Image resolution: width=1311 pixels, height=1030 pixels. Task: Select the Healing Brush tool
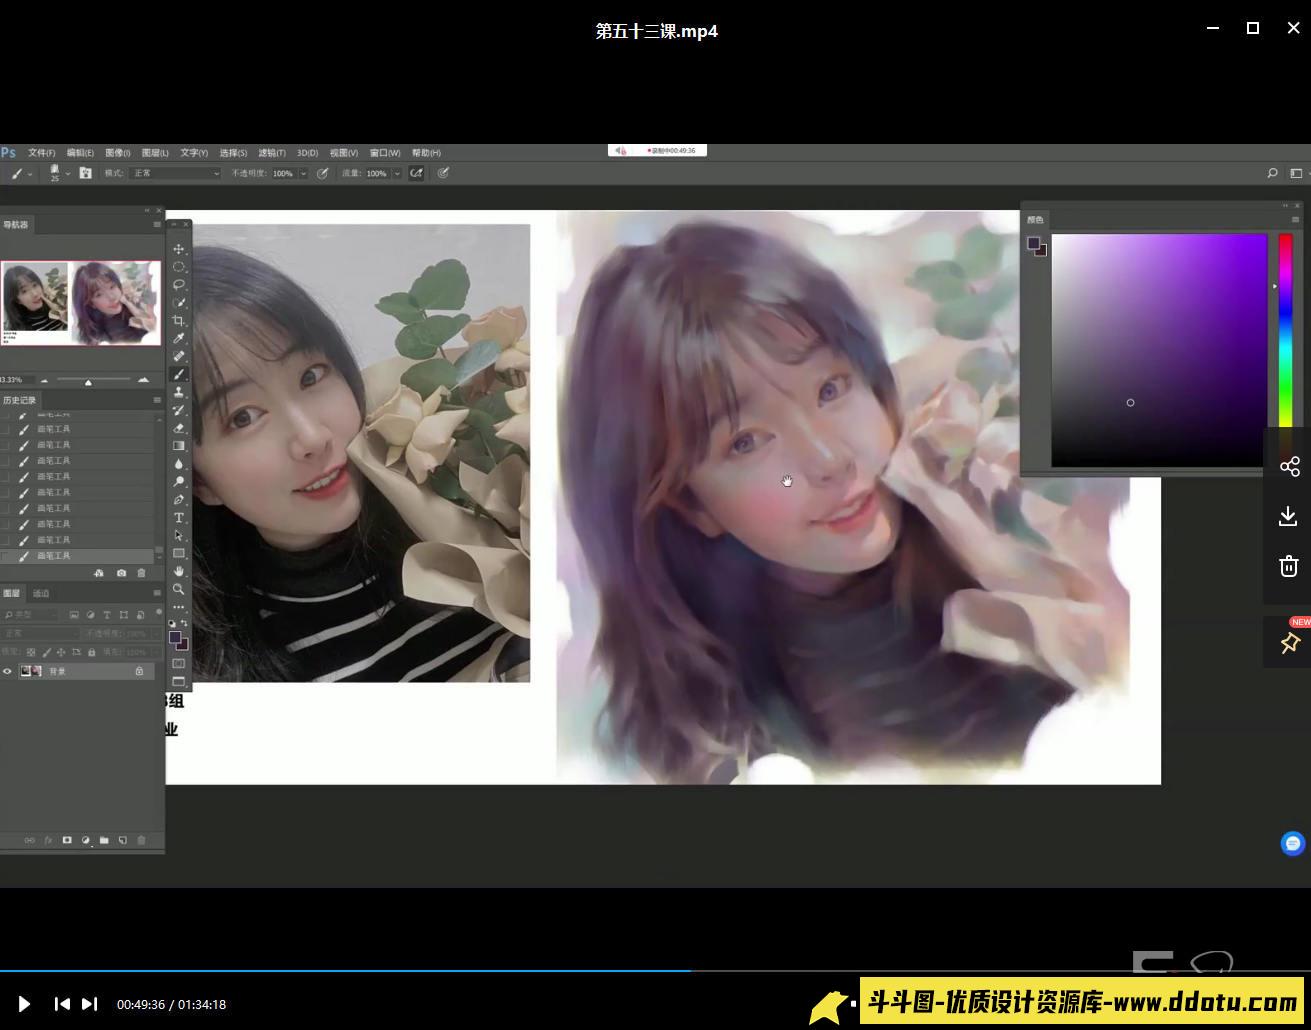pos(179,356)
